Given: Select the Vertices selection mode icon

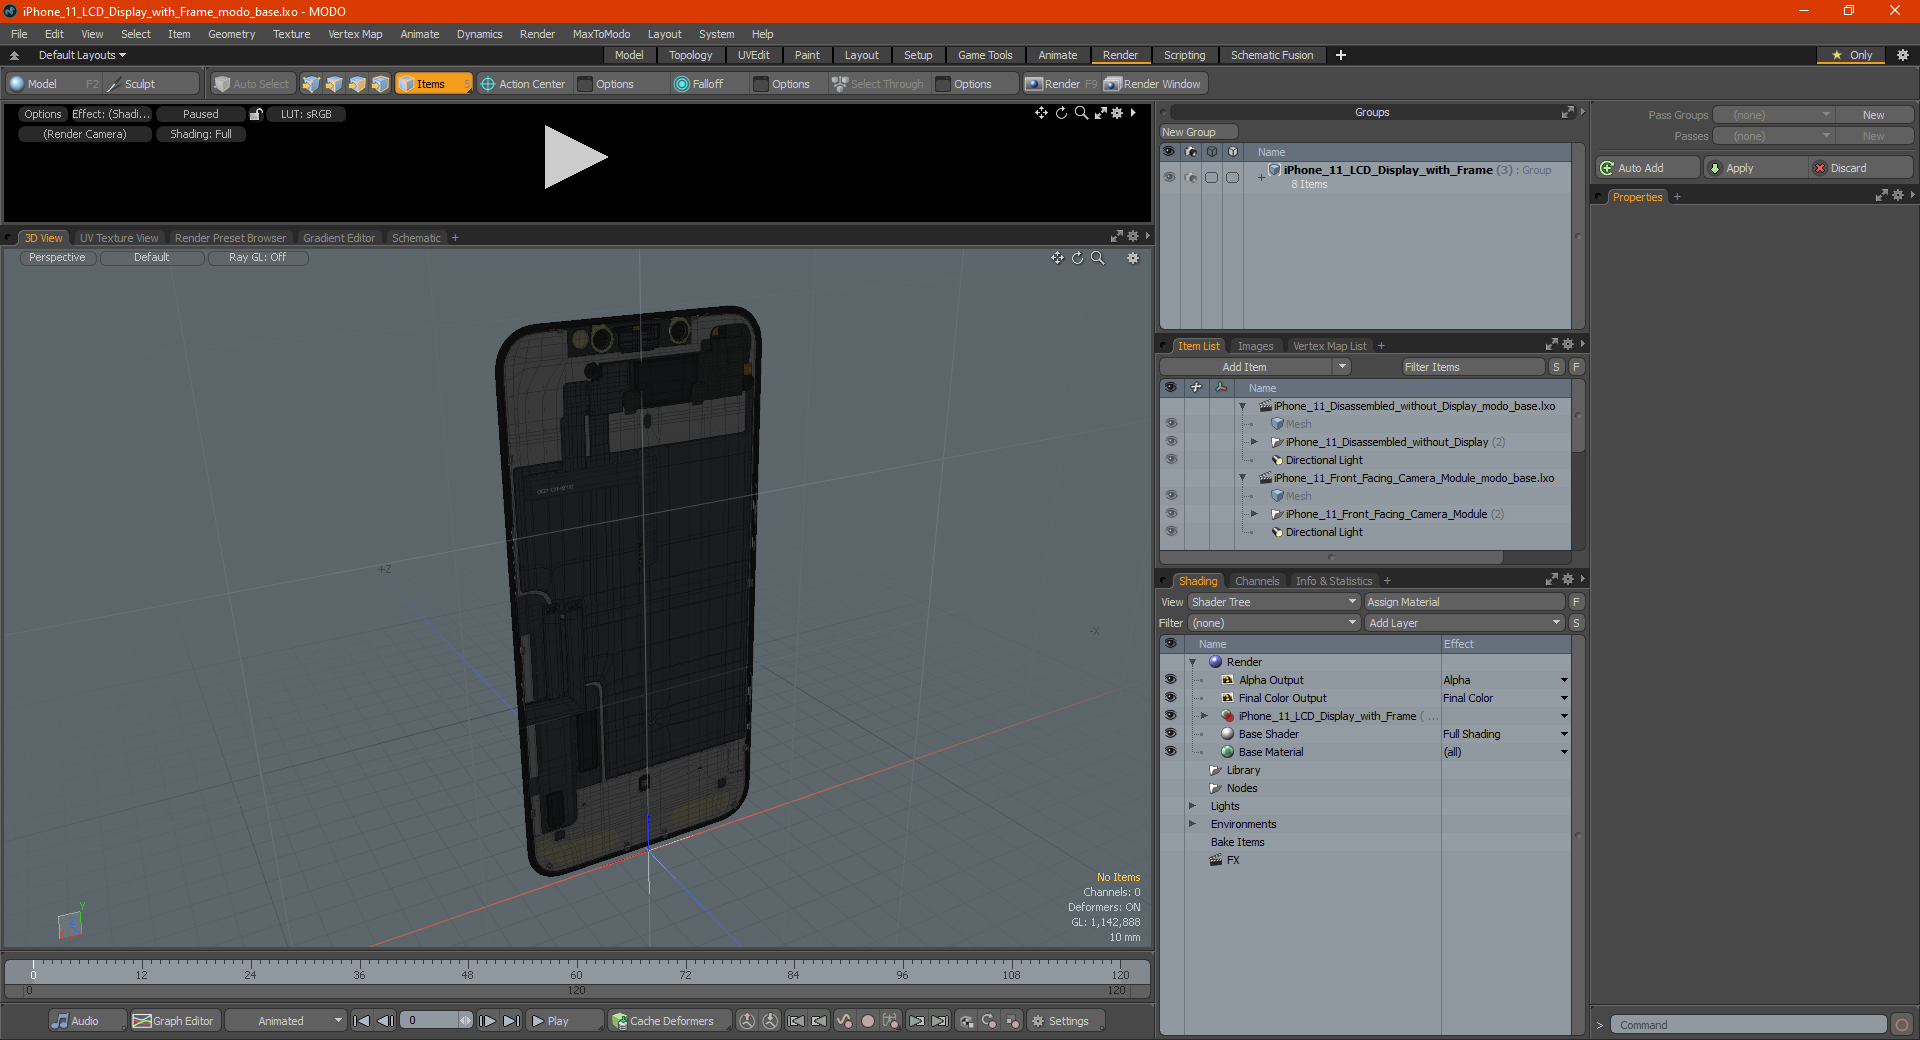Looking at the screenshot, I should coord(311,84).
